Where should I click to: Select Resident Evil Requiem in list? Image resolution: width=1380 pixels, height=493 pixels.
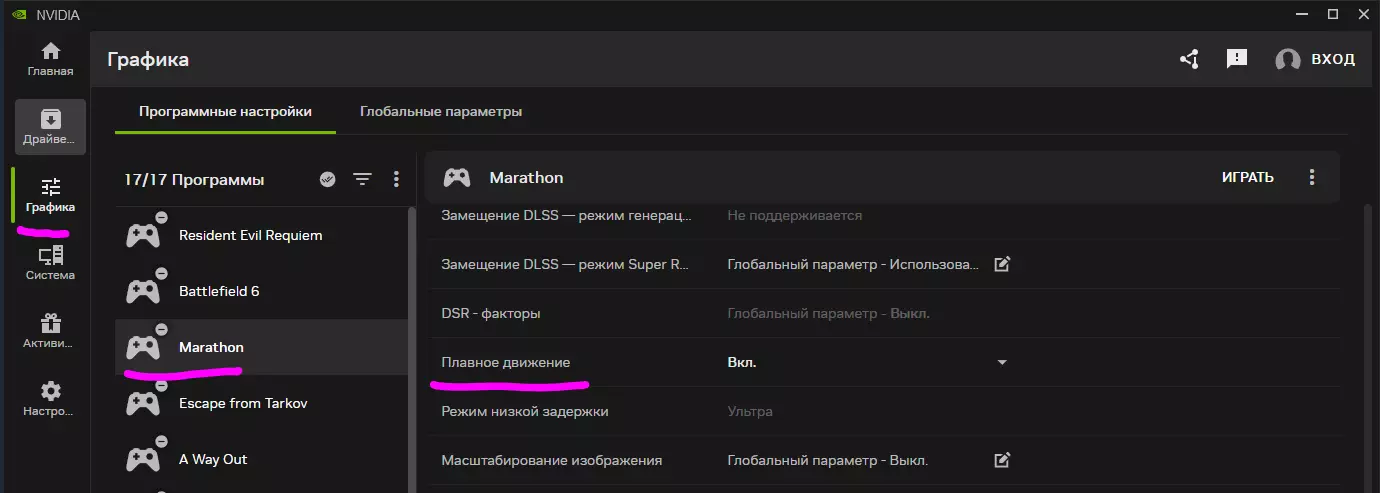click(x=261, y=235)
